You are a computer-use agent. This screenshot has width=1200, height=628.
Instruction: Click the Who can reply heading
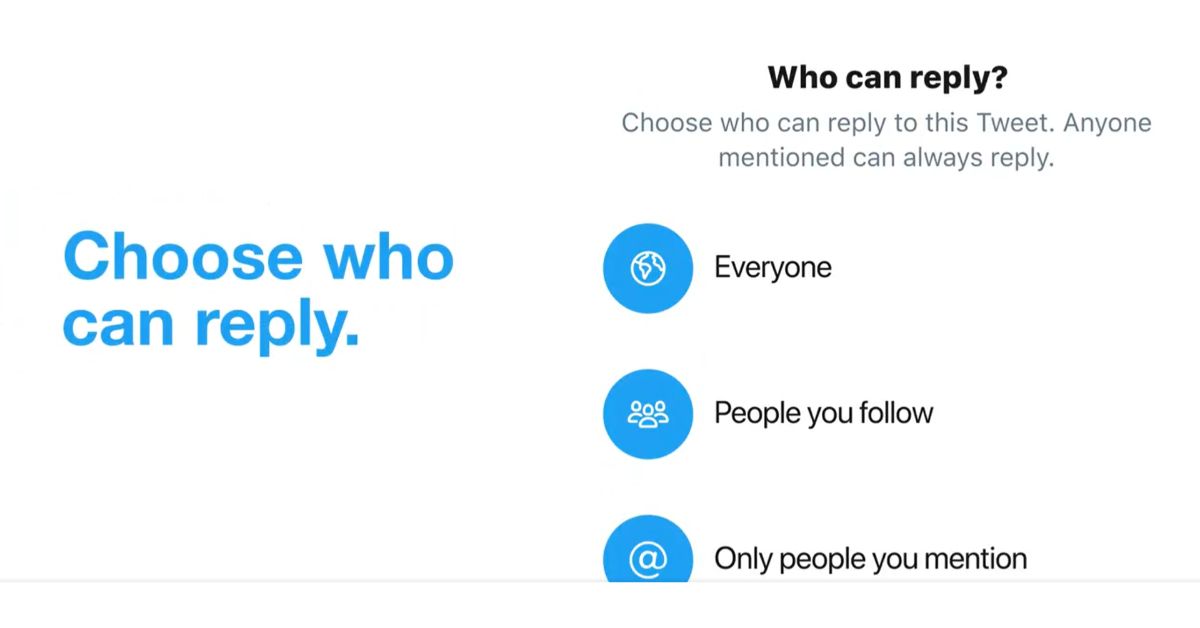click(x=886, y=76)
